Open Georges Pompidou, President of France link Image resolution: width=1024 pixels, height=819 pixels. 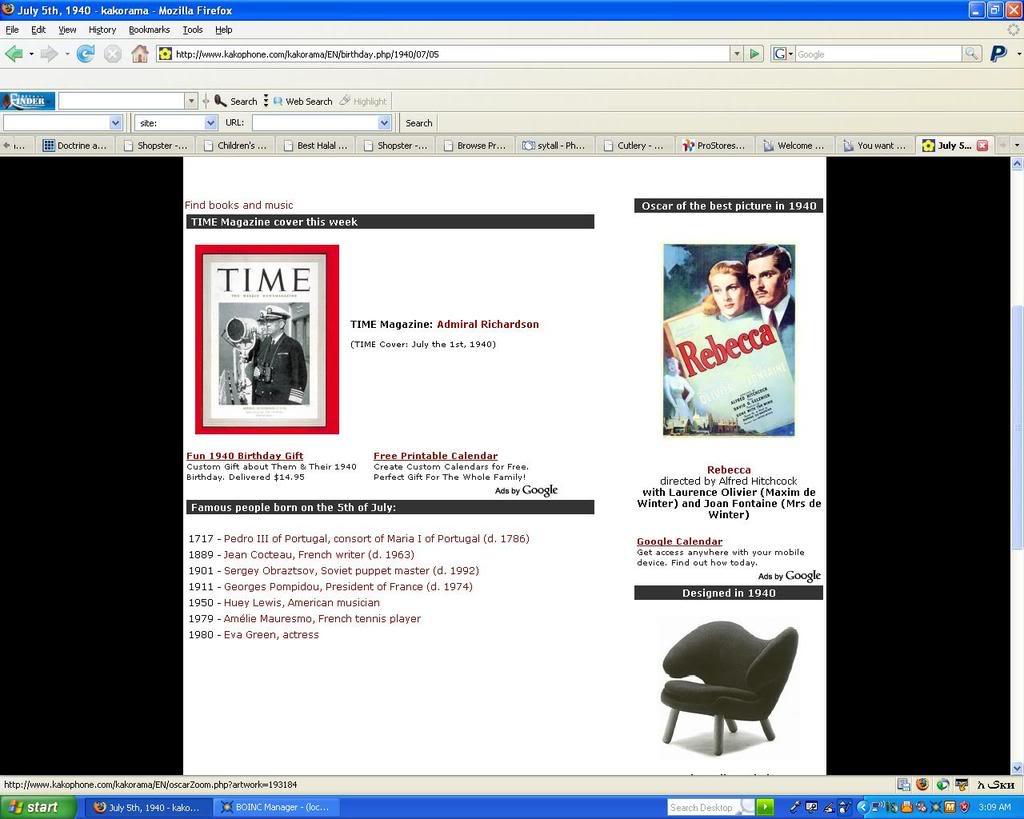[348, 586]
